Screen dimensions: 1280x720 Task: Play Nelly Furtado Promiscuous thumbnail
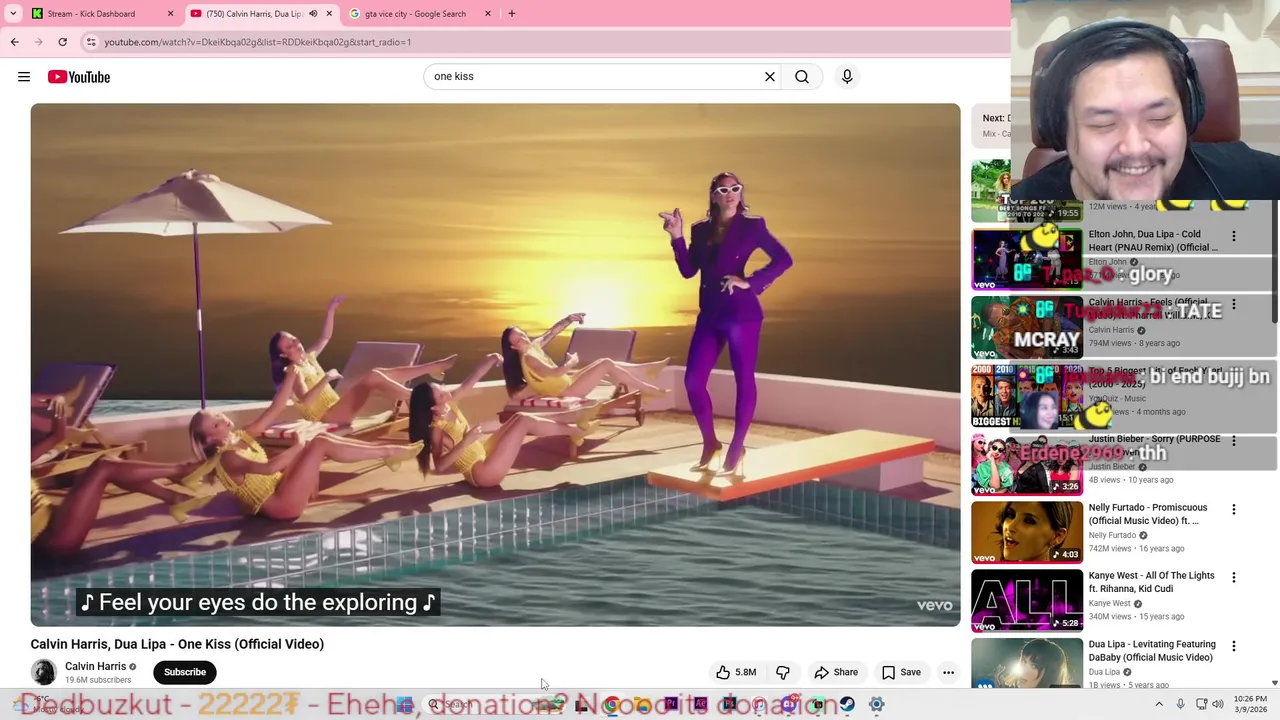tap(1027, 533)
